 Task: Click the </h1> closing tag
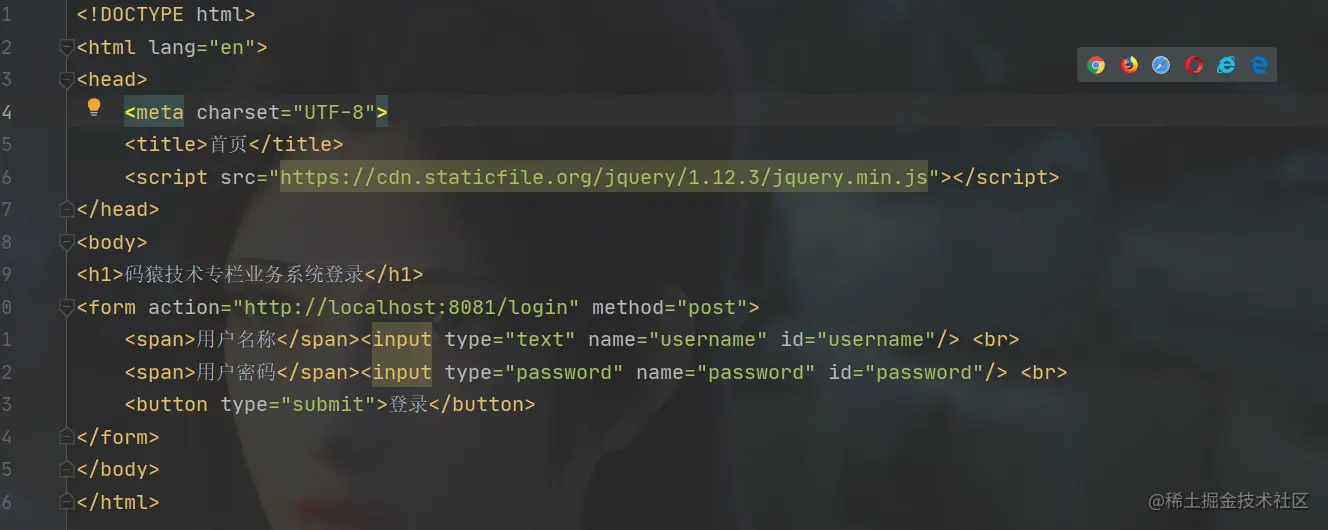pyautogui.click(x=394, y=274)
